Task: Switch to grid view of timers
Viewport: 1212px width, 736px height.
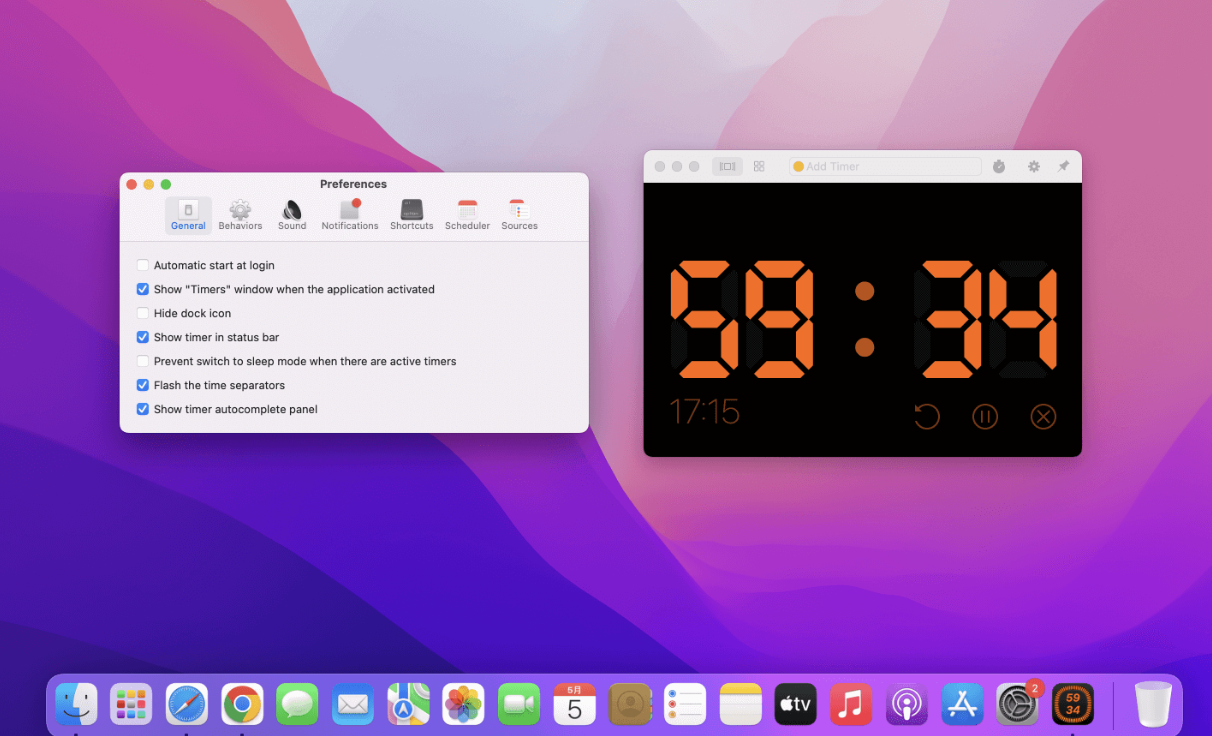Action: coord(759,167)
